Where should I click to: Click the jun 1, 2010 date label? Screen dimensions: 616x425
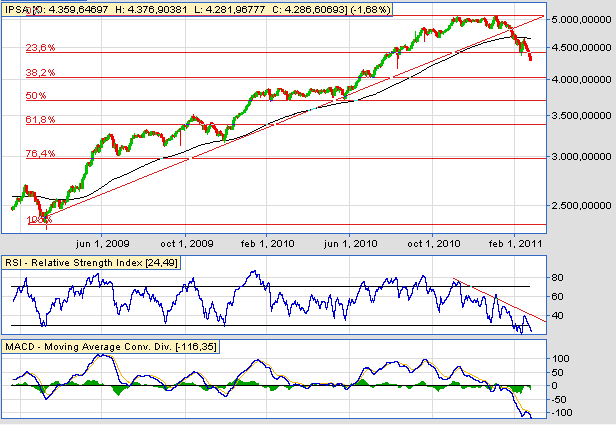tap(350, 244)
